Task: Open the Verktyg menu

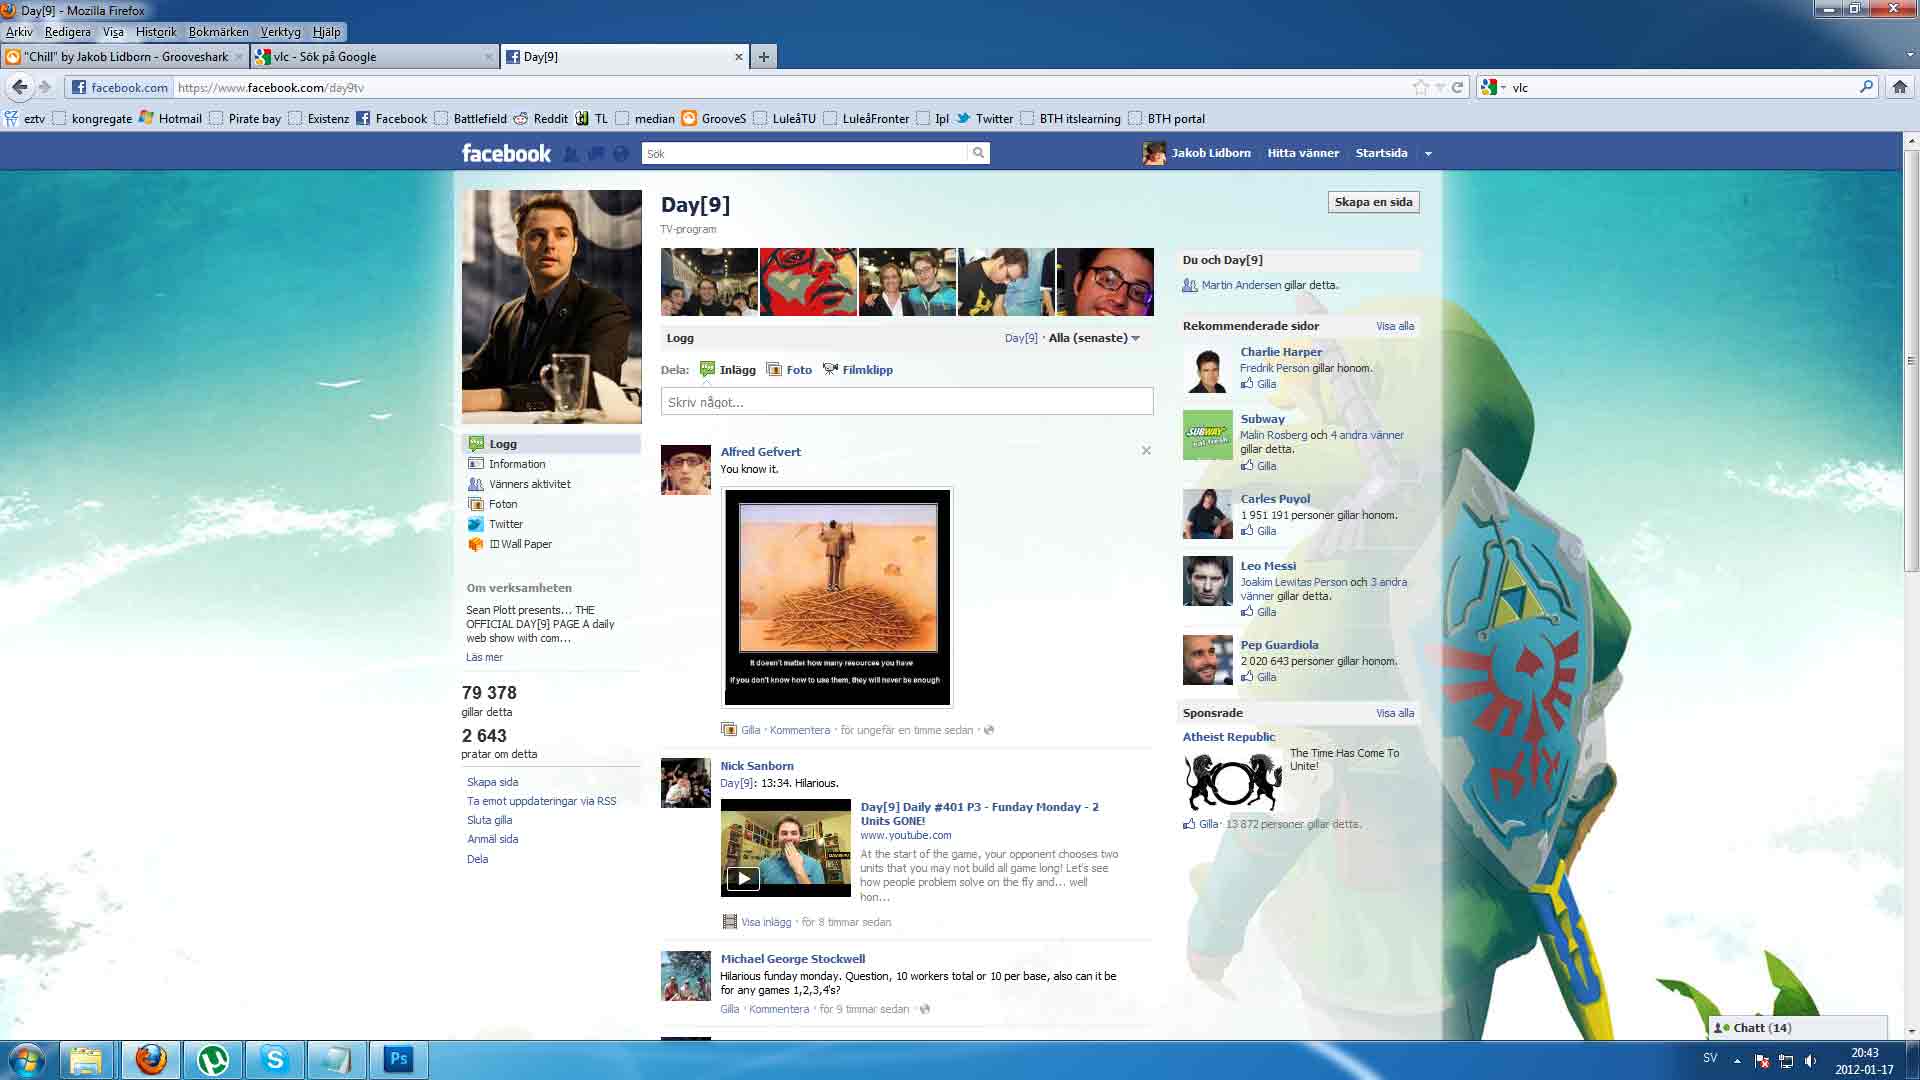Action: click(x=280, y=32)
